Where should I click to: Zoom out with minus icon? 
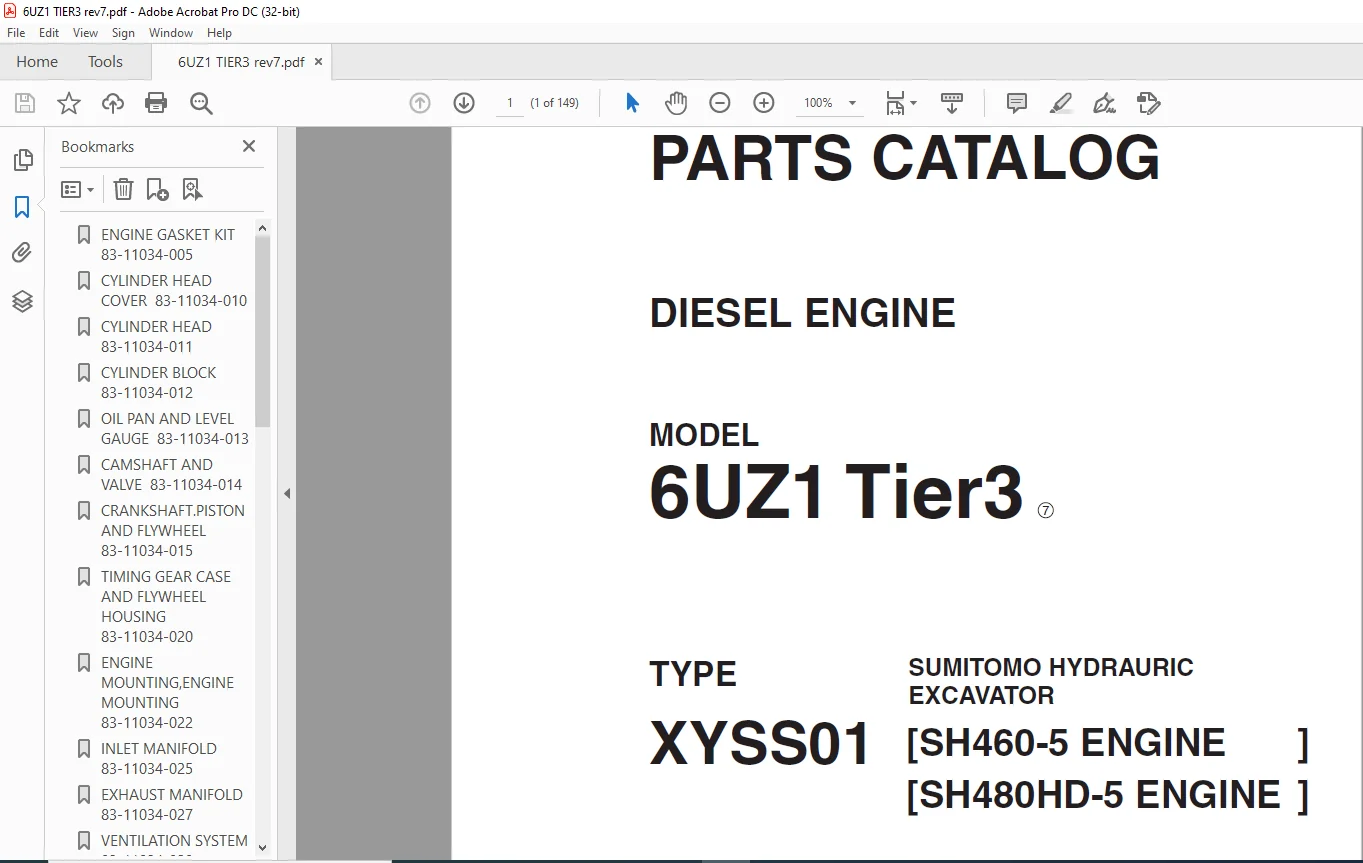click(720, 103)
